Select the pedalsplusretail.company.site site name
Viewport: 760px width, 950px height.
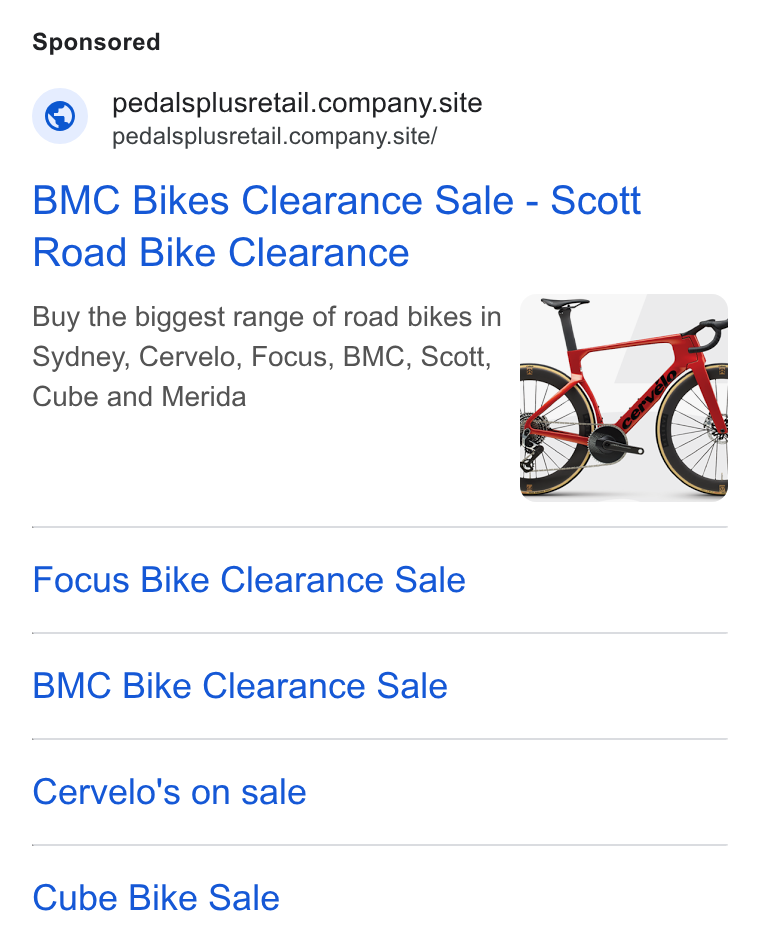[297, 102]
